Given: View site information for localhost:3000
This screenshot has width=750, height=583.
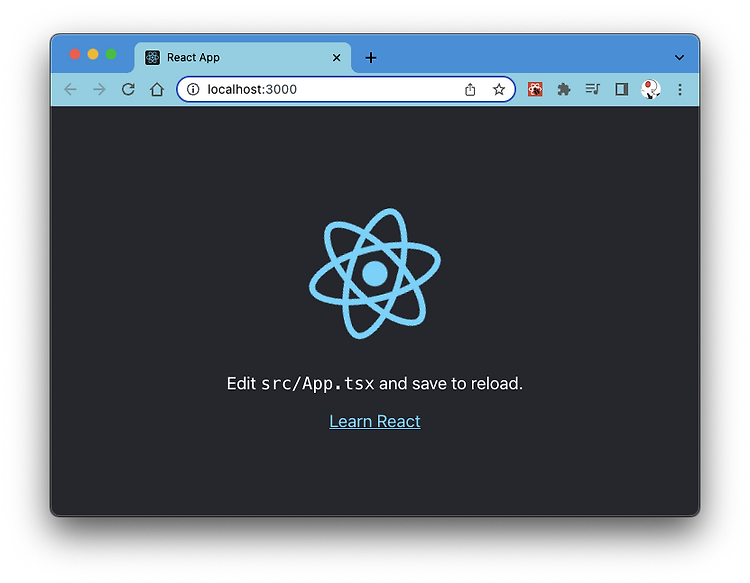Looking at the screenshot, I should [193, 89].
